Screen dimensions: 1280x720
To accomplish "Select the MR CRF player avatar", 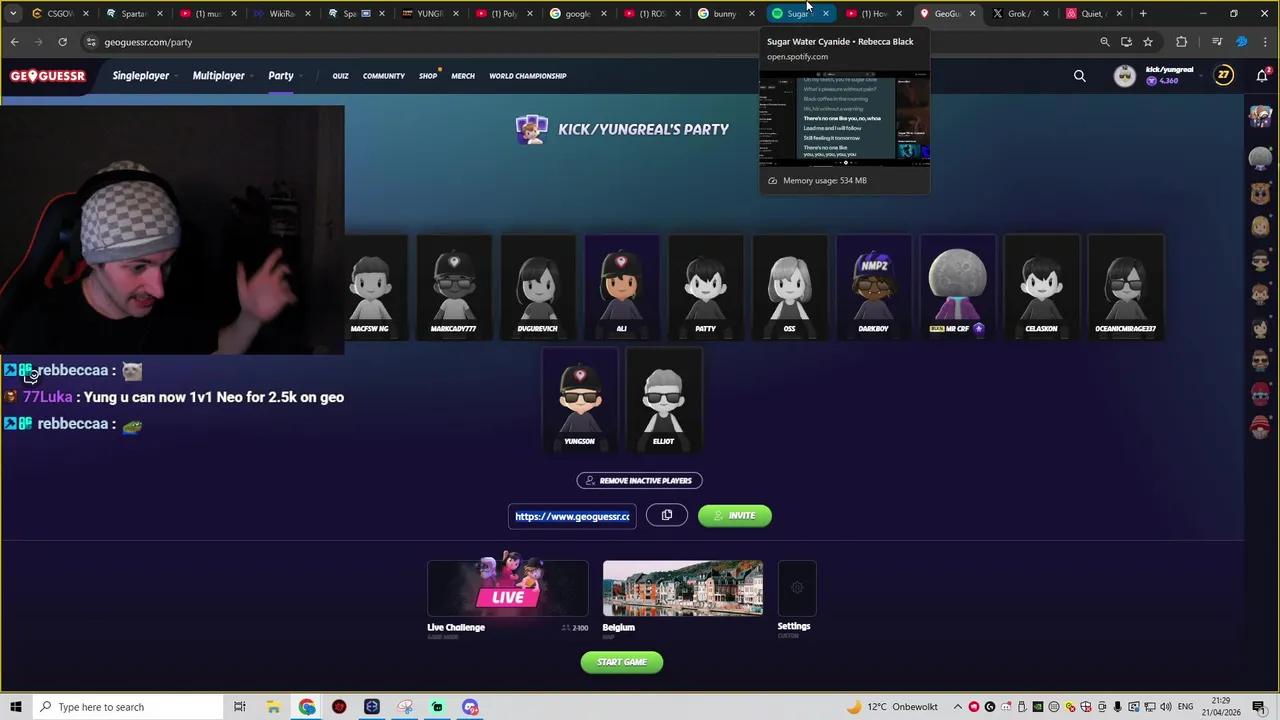I will (958, 288).
